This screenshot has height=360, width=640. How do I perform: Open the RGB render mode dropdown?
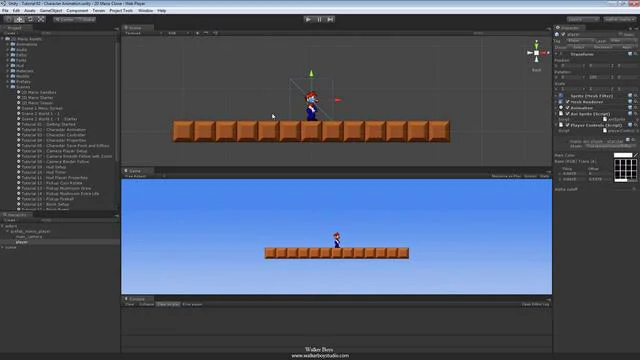tap(178, 33)
